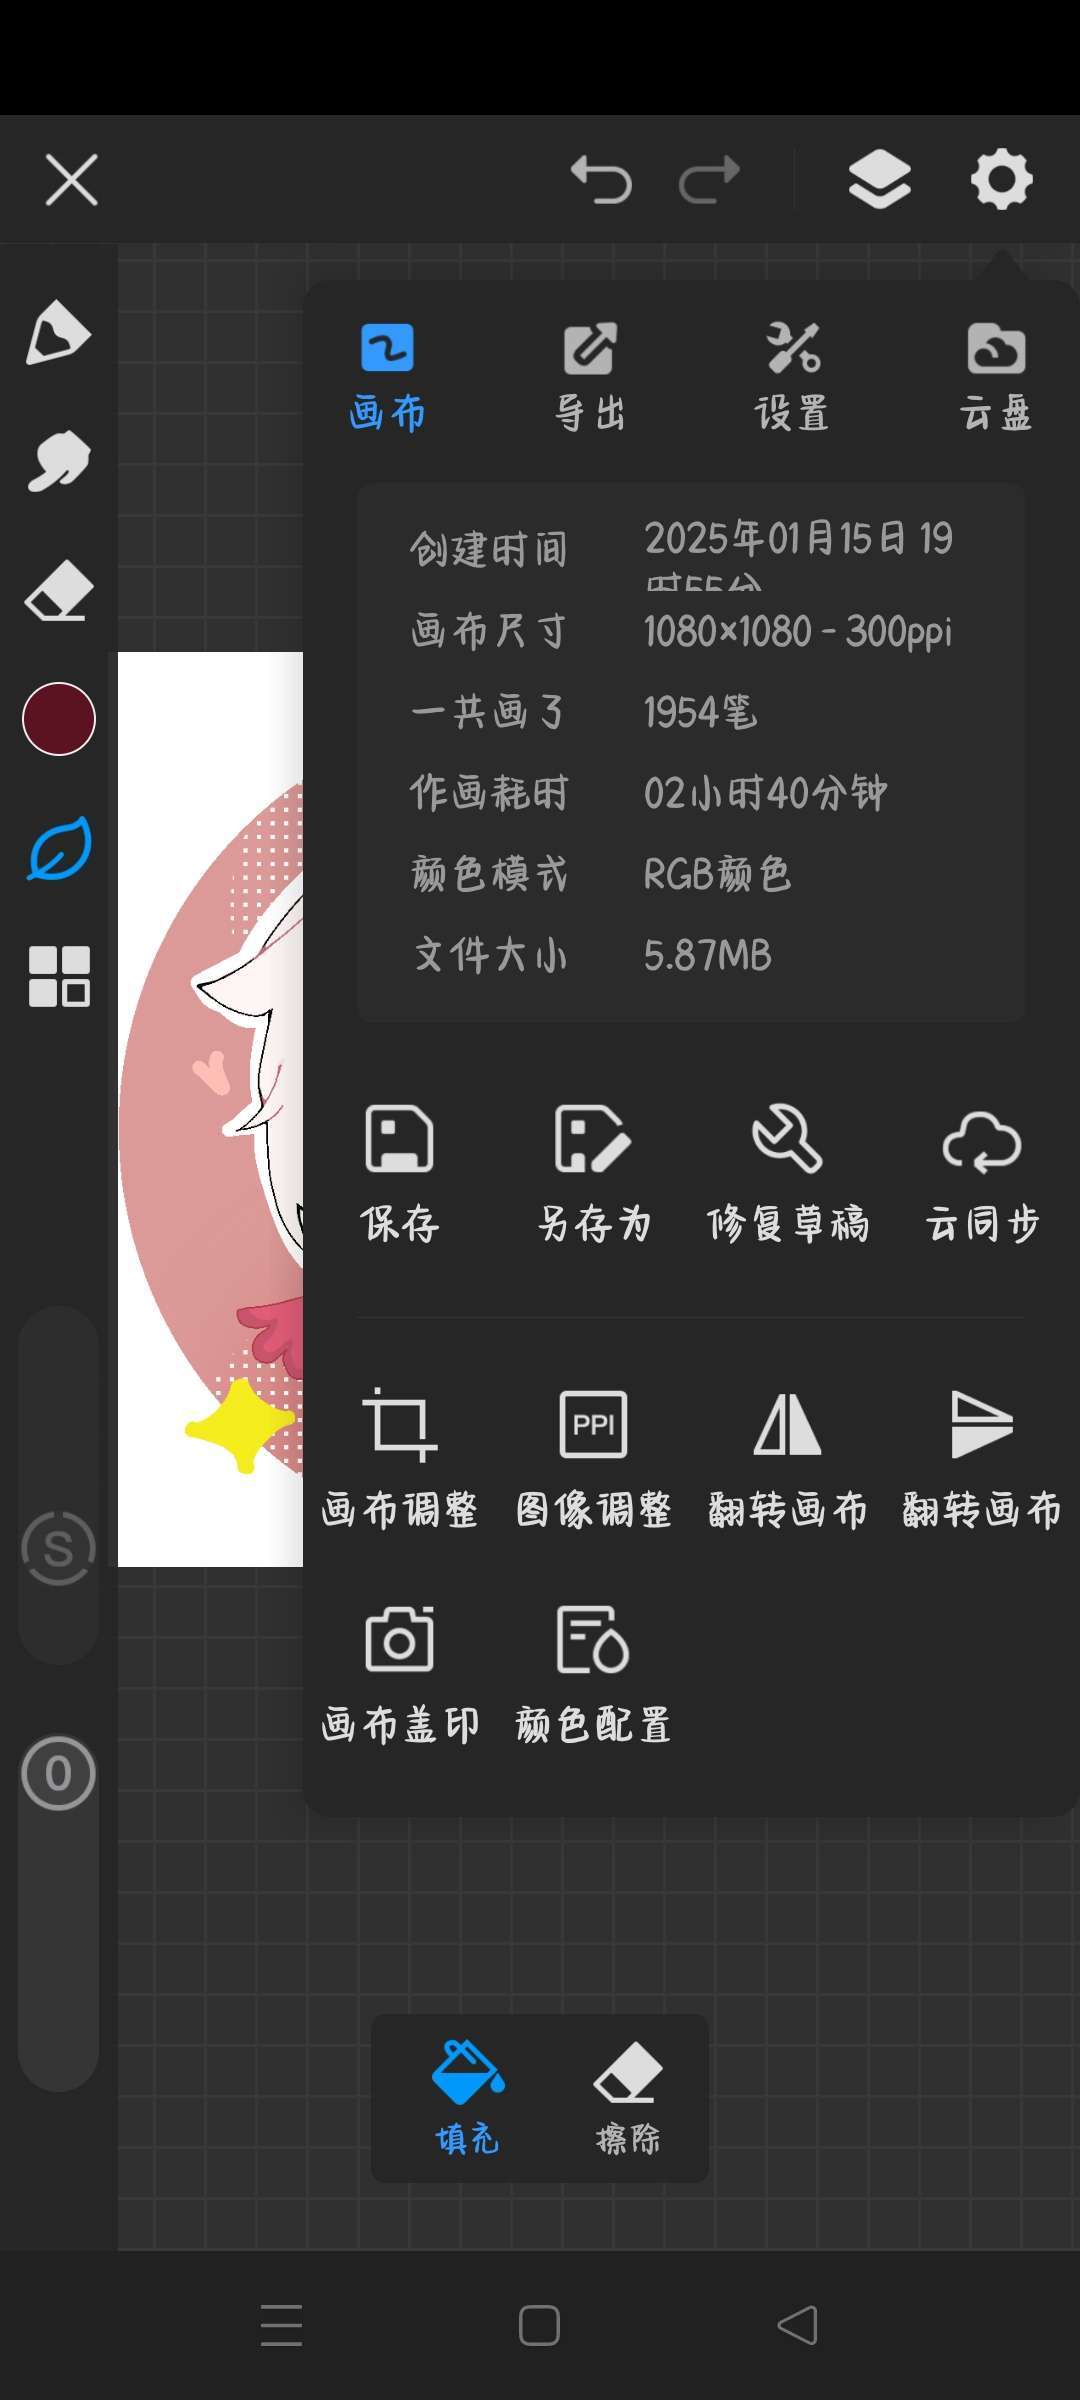Open 图像调整 PPI image adjustment

tap(593, 1458)
